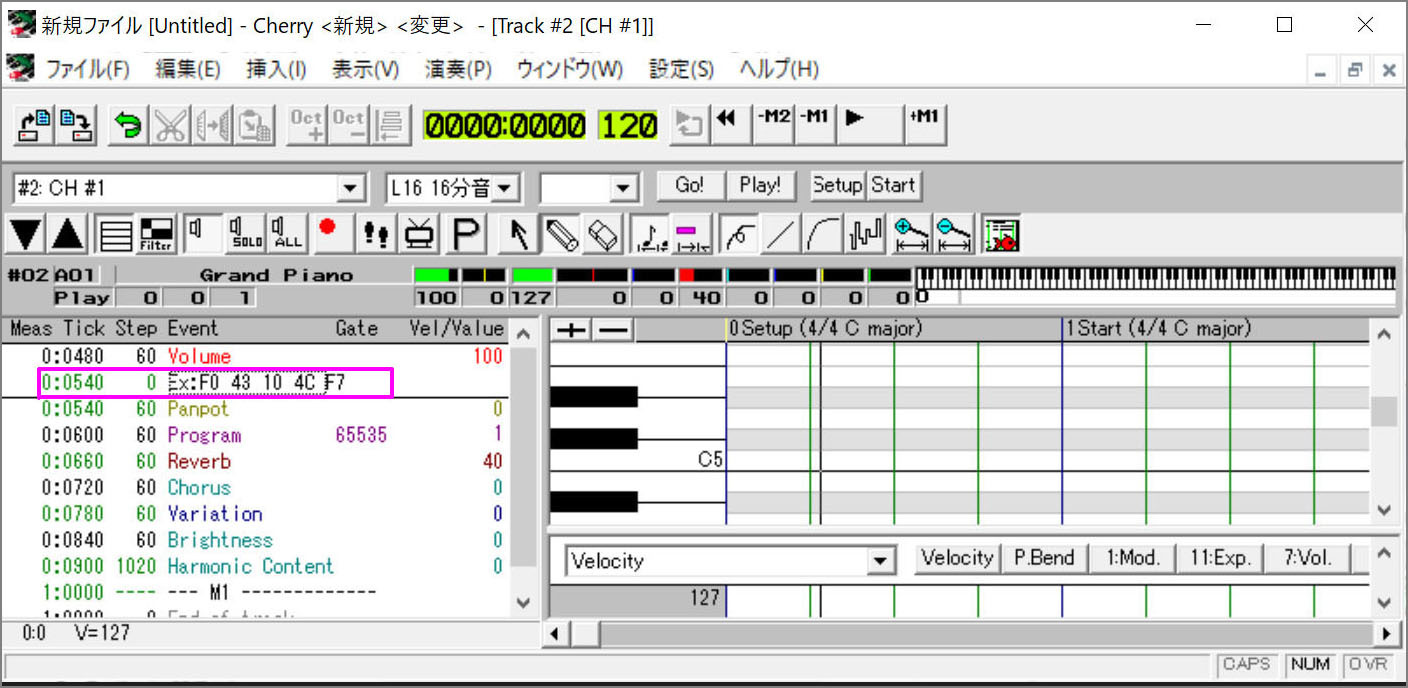This screenshot has width=1408, height=688.
Task: Click the down triangle previous track icon
Action: (27, 234)
